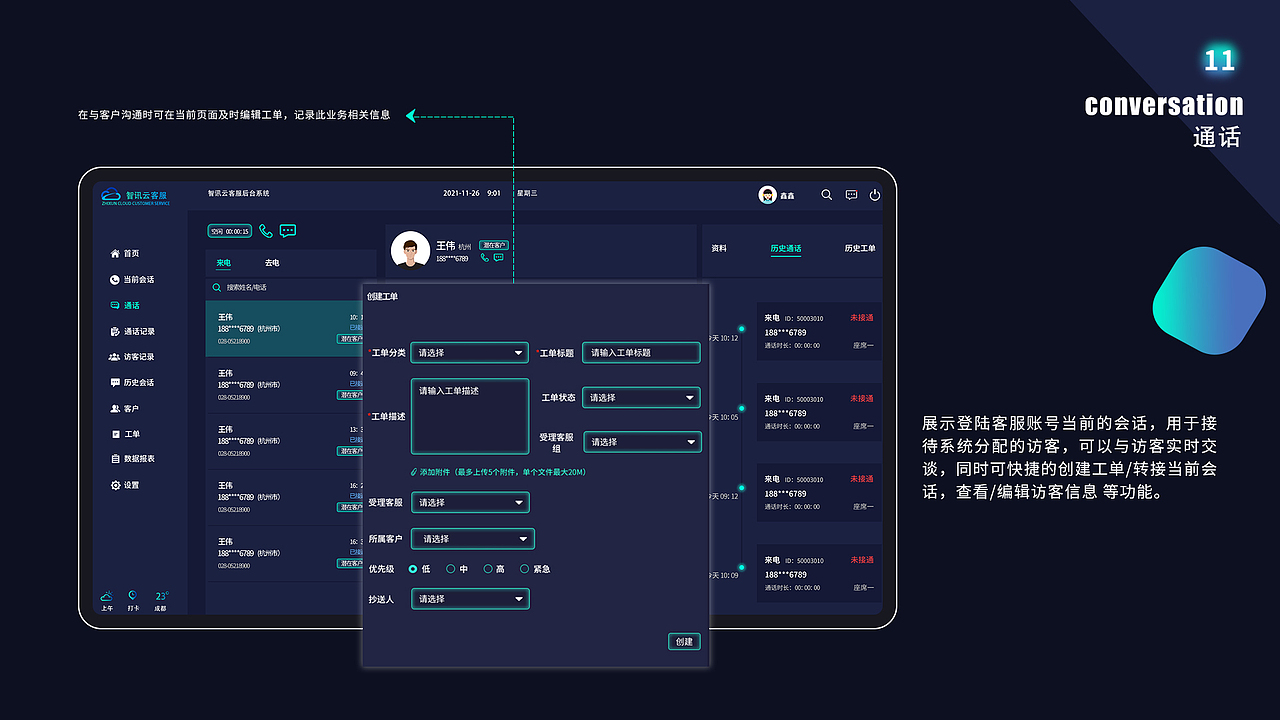Open 客户 section in sidebar
Screen dimensions: 1280x720
click(125, 409)
